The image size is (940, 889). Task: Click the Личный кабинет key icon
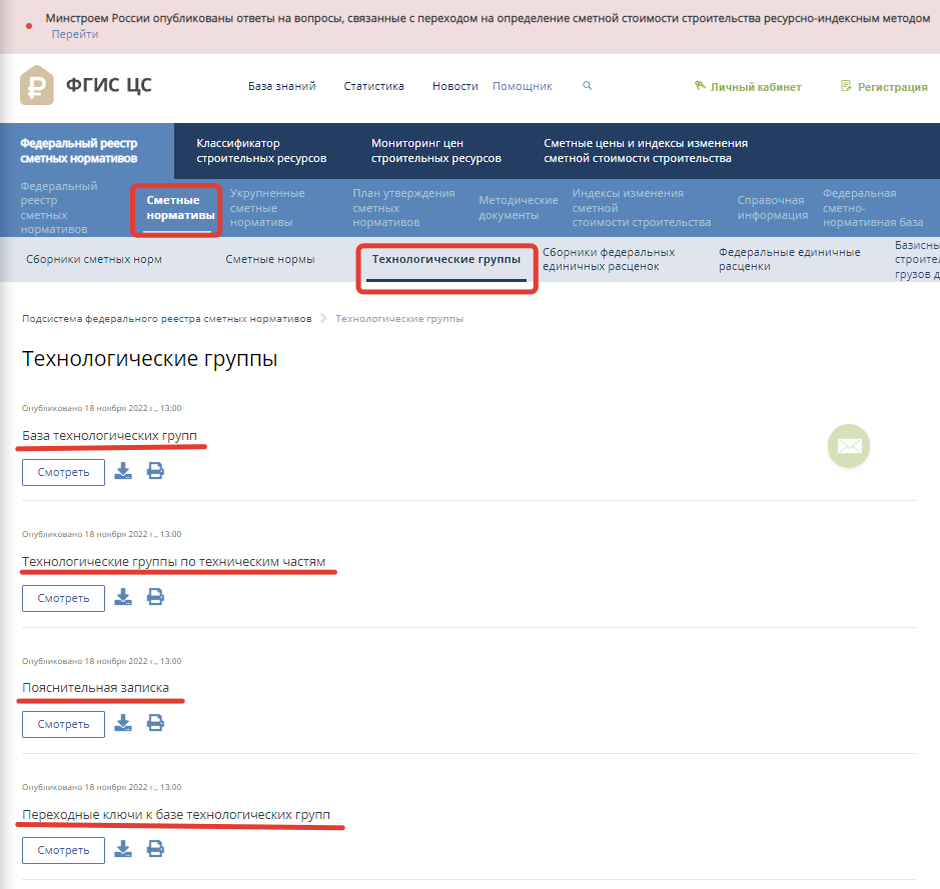pyautogui.click(x=700, y=86)
